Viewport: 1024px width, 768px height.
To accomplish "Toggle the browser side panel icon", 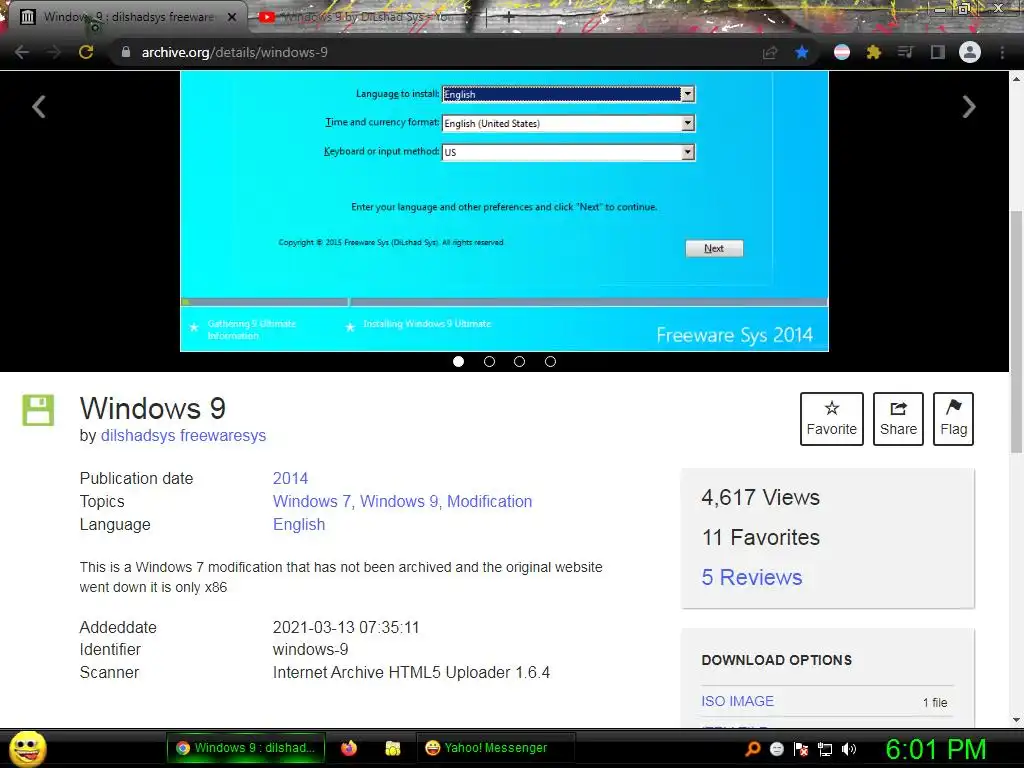I will pyautogui.click(x=938, y=52).
